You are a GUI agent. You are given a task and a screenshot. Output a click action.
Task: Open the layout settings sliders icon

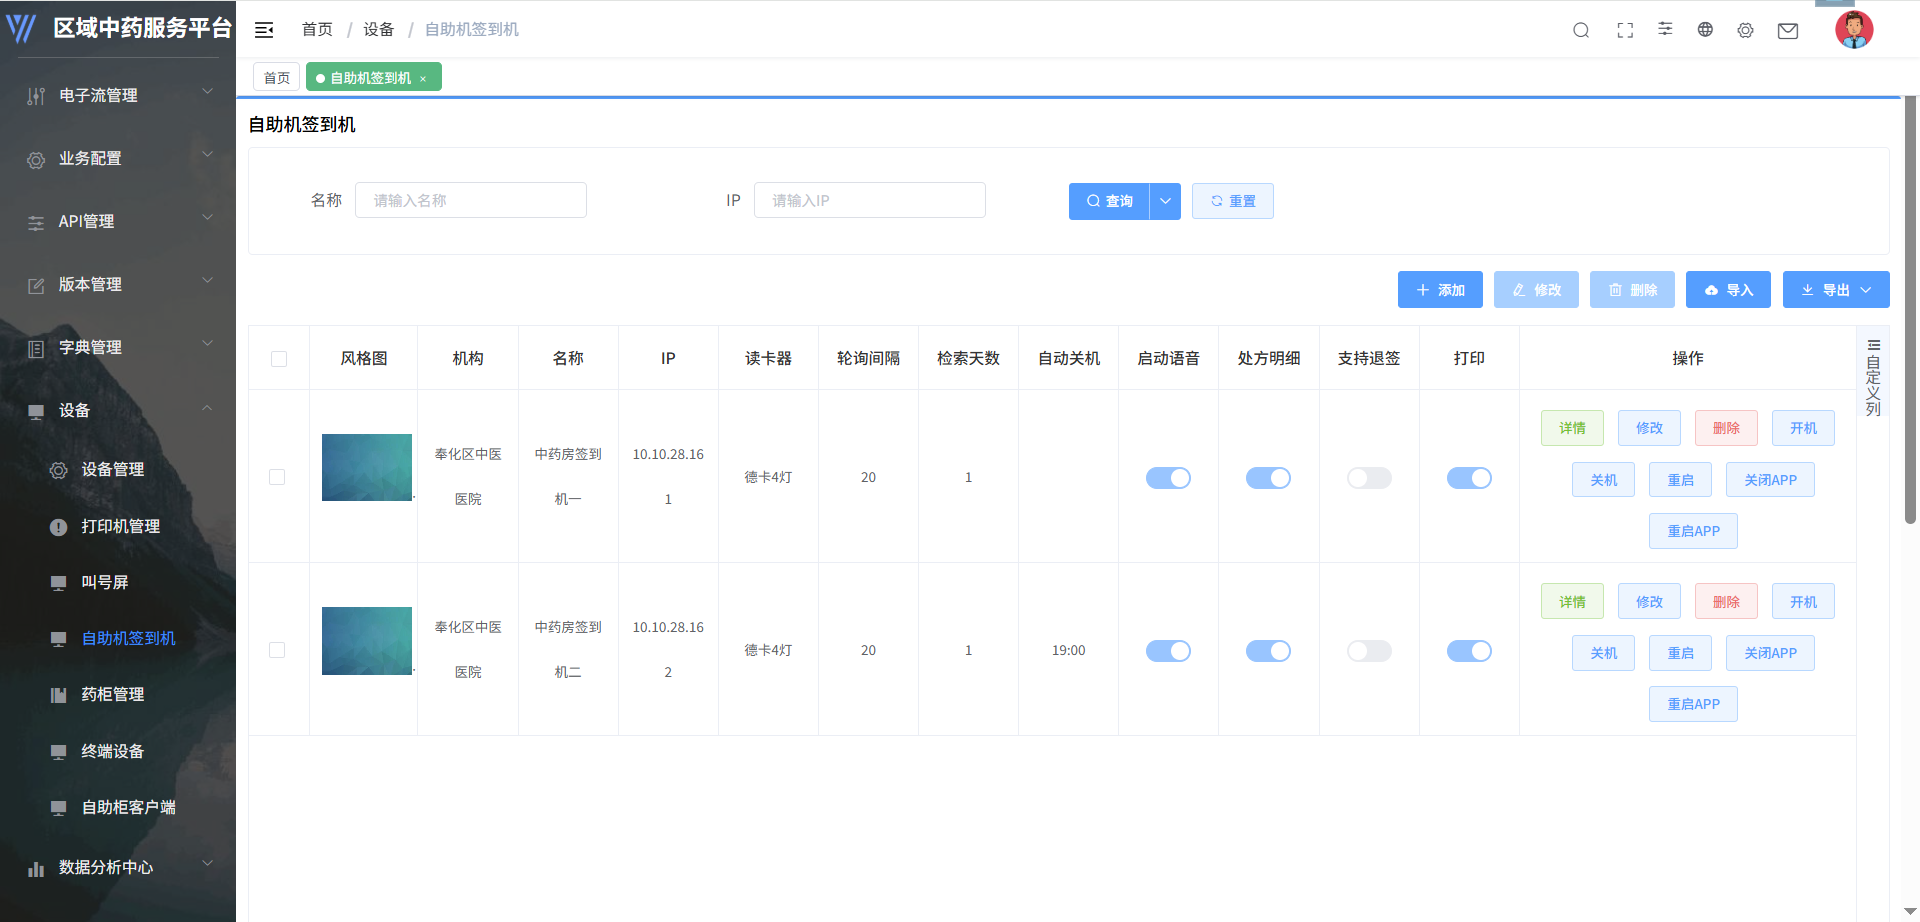(x=1665, y=29)
